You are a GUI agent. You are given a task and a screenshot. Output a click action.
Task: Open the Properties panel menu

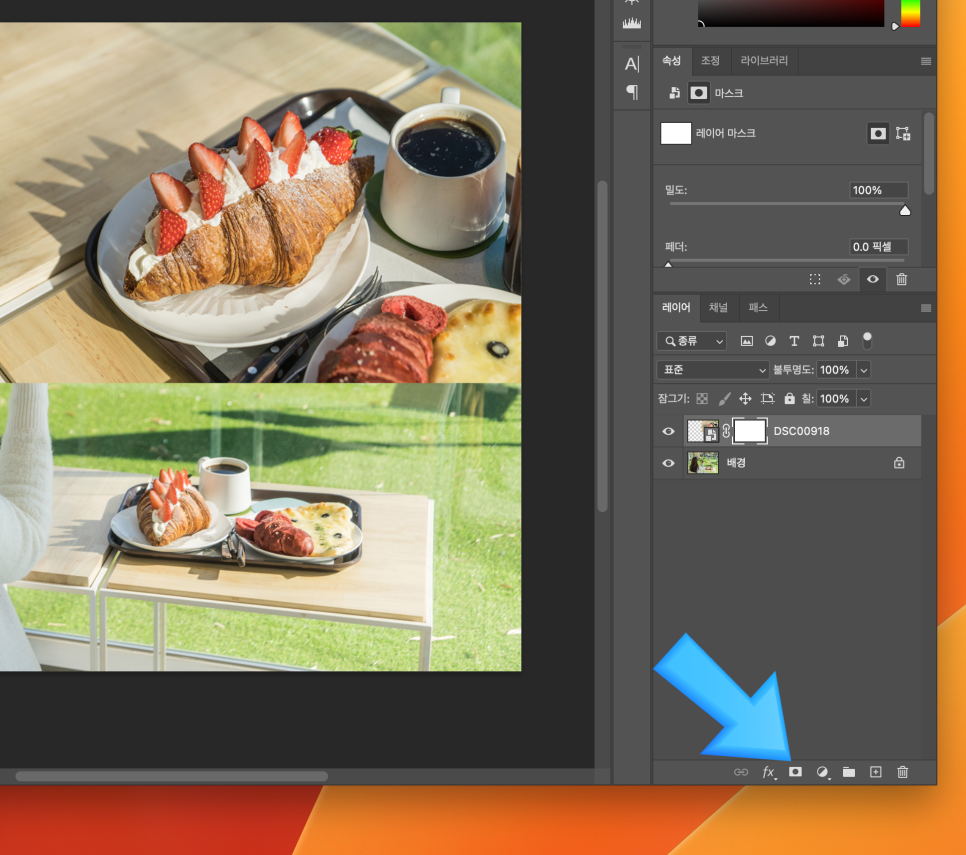coord(925,61)
